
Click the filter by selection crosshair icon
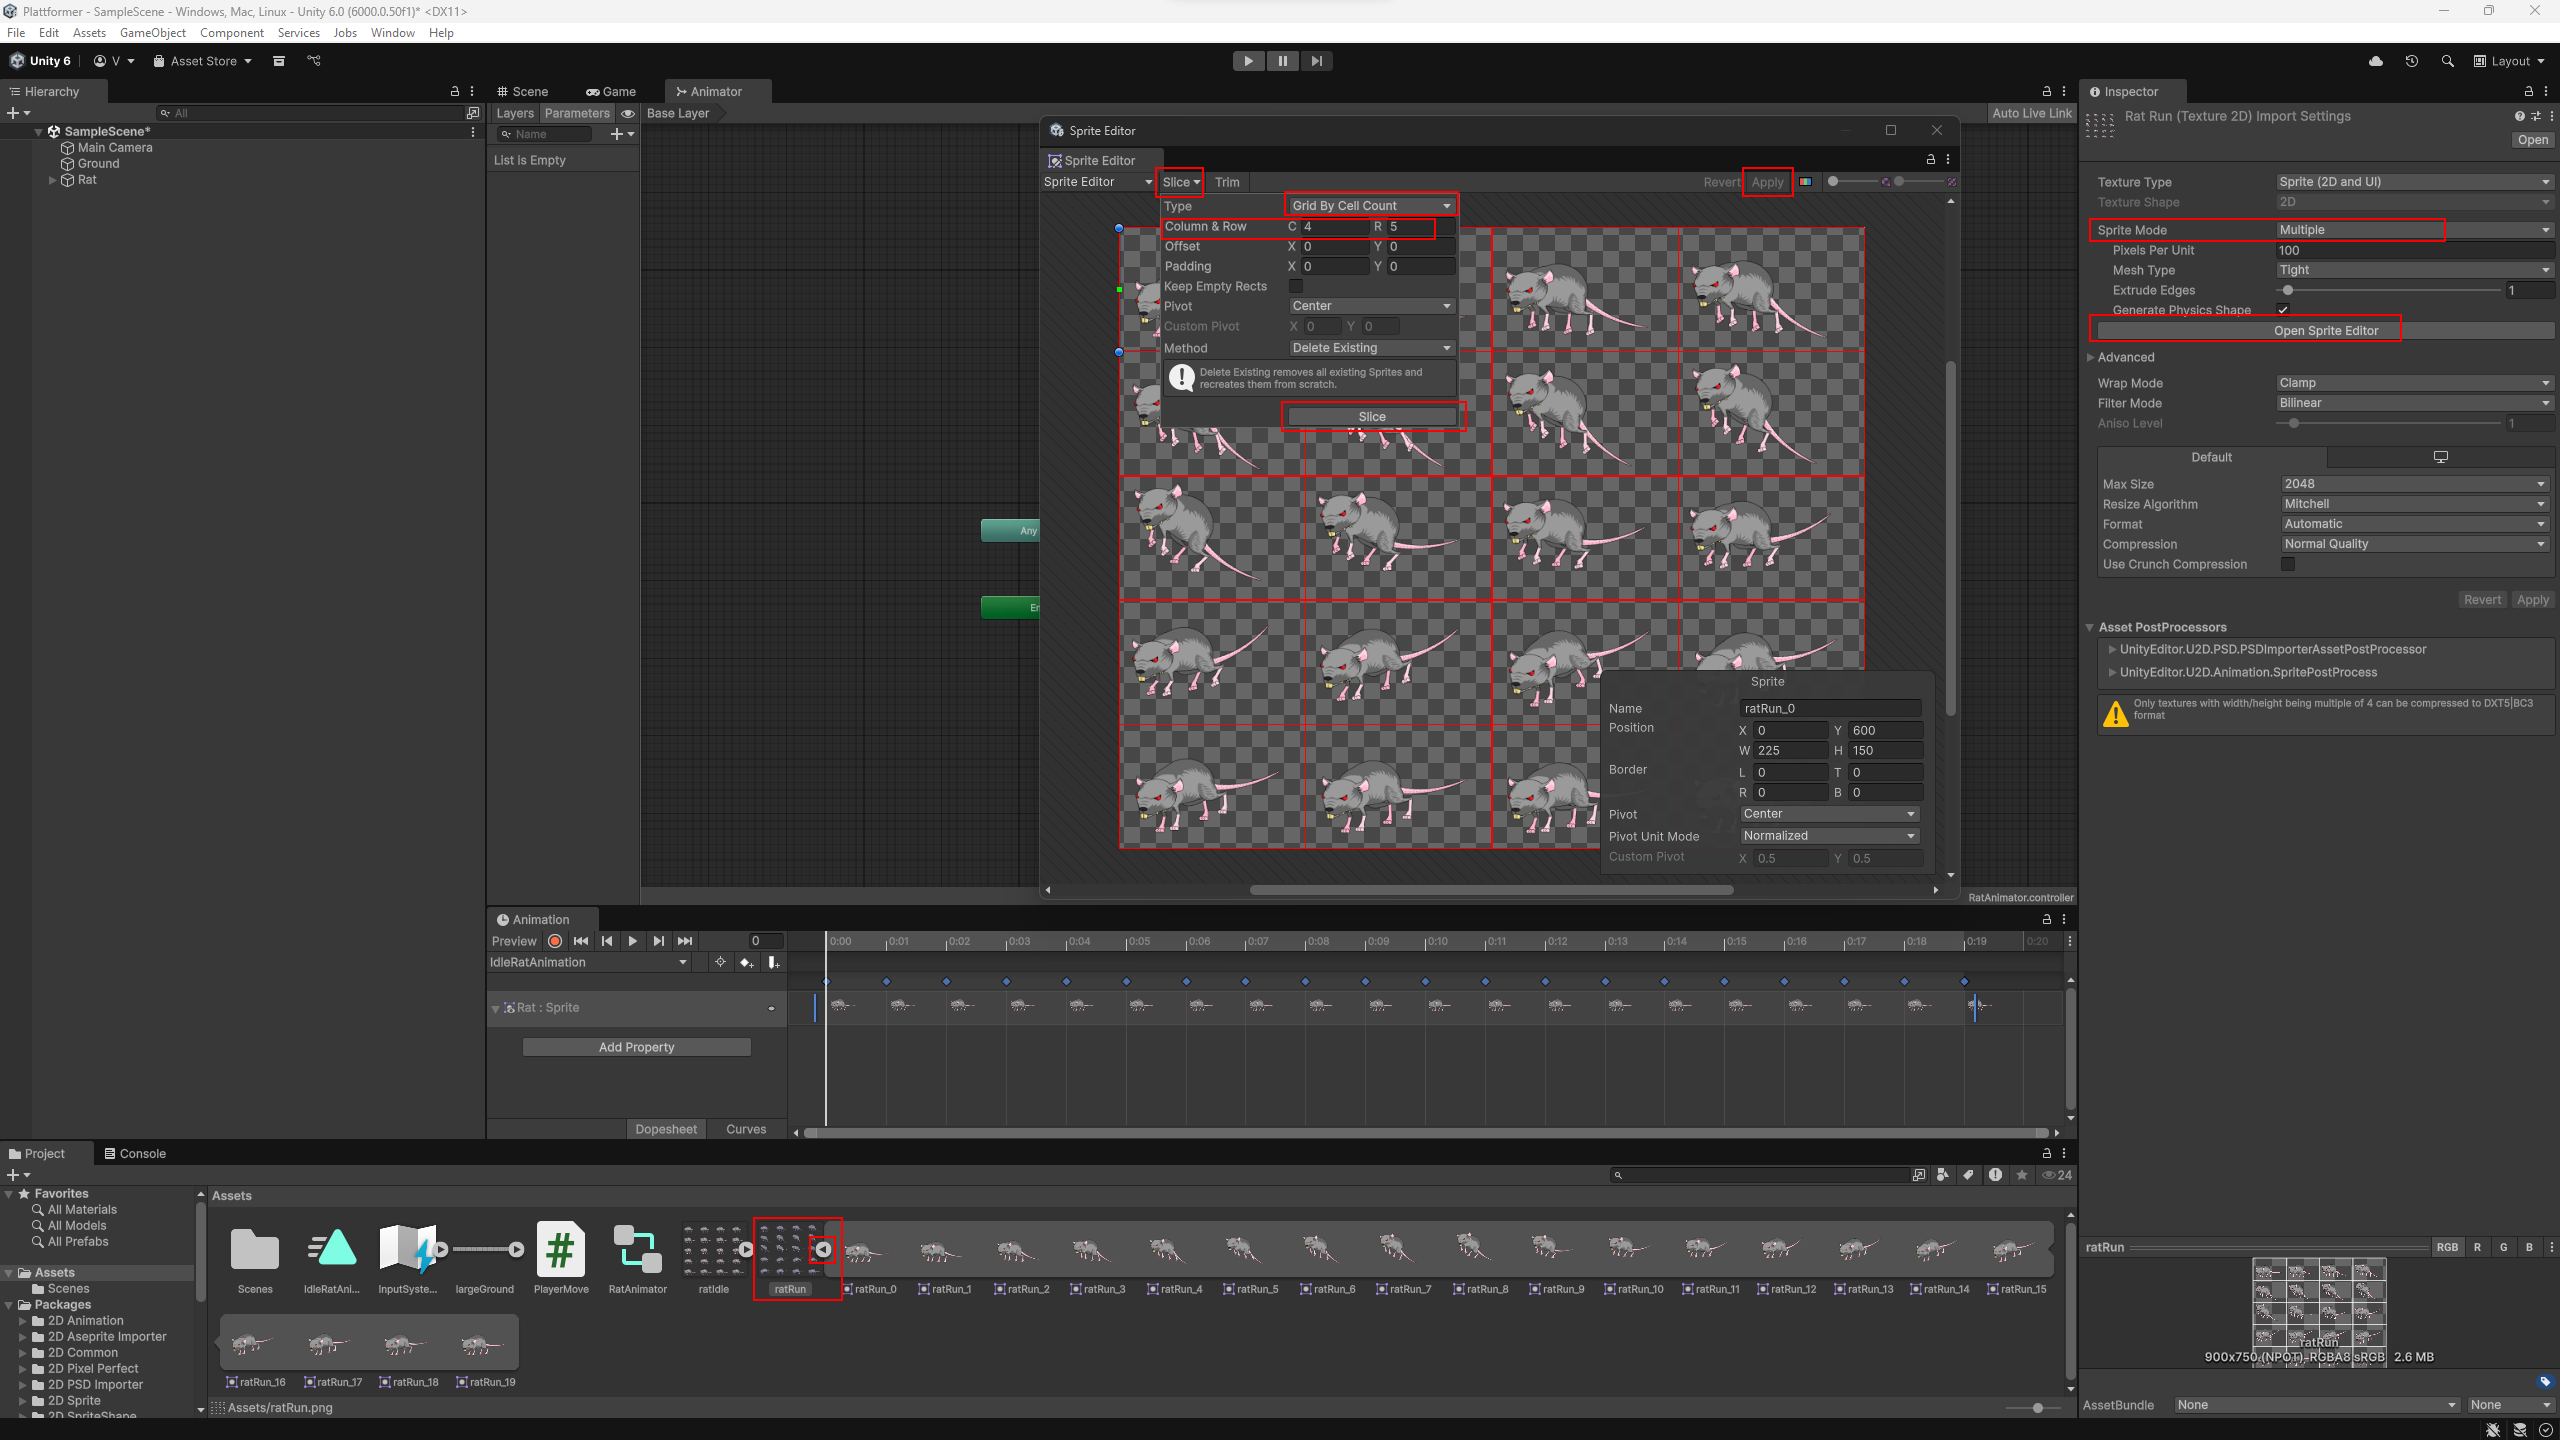[x=720, y=962]
